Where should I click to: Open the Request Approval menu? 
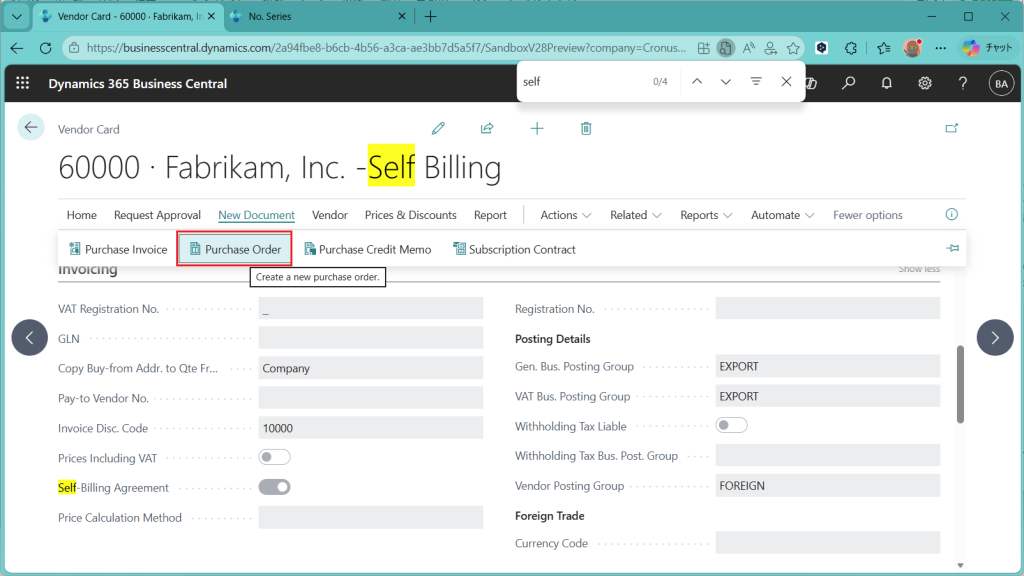157,215
